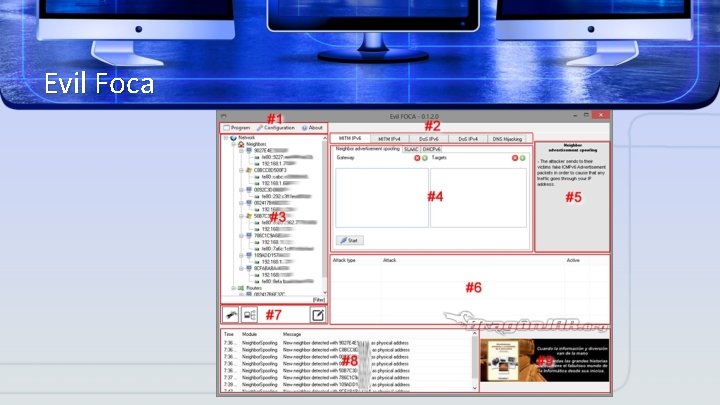Collapse the 0092C3D host node
The image size is (720, 405).
(241, 190)
